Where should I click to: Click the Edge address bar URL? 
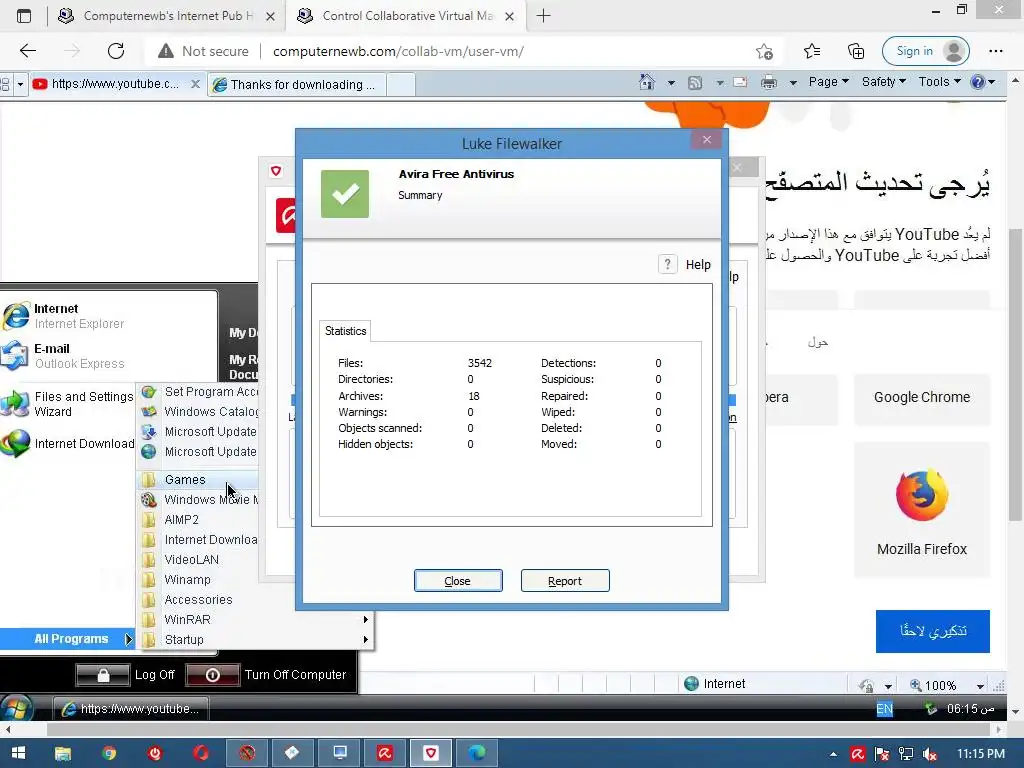tap(398, 51)
